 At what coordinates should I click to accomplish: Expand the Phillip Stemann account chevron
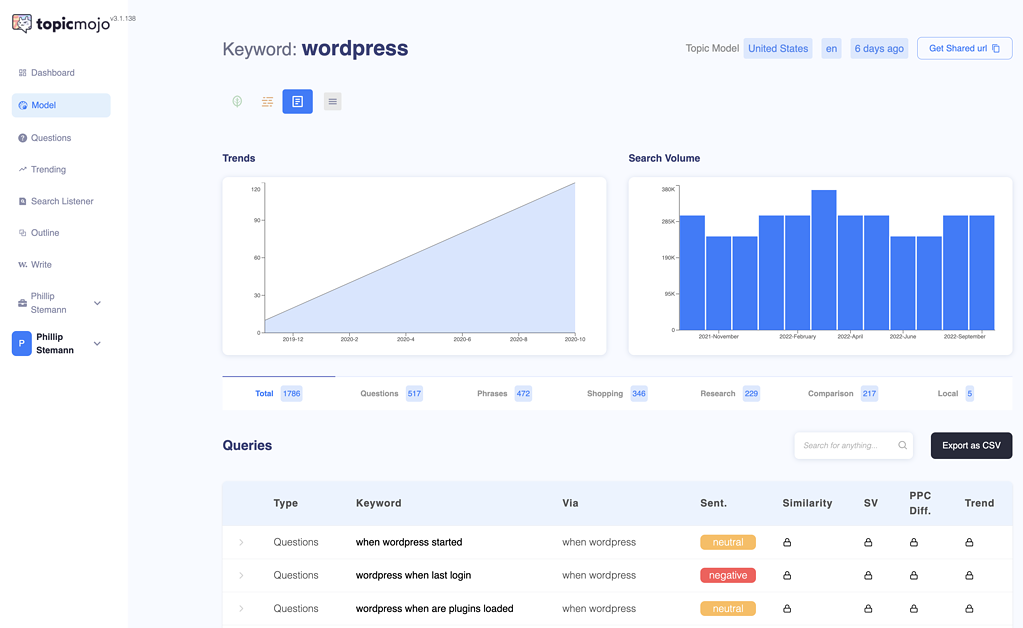click(x=97, y=344)
